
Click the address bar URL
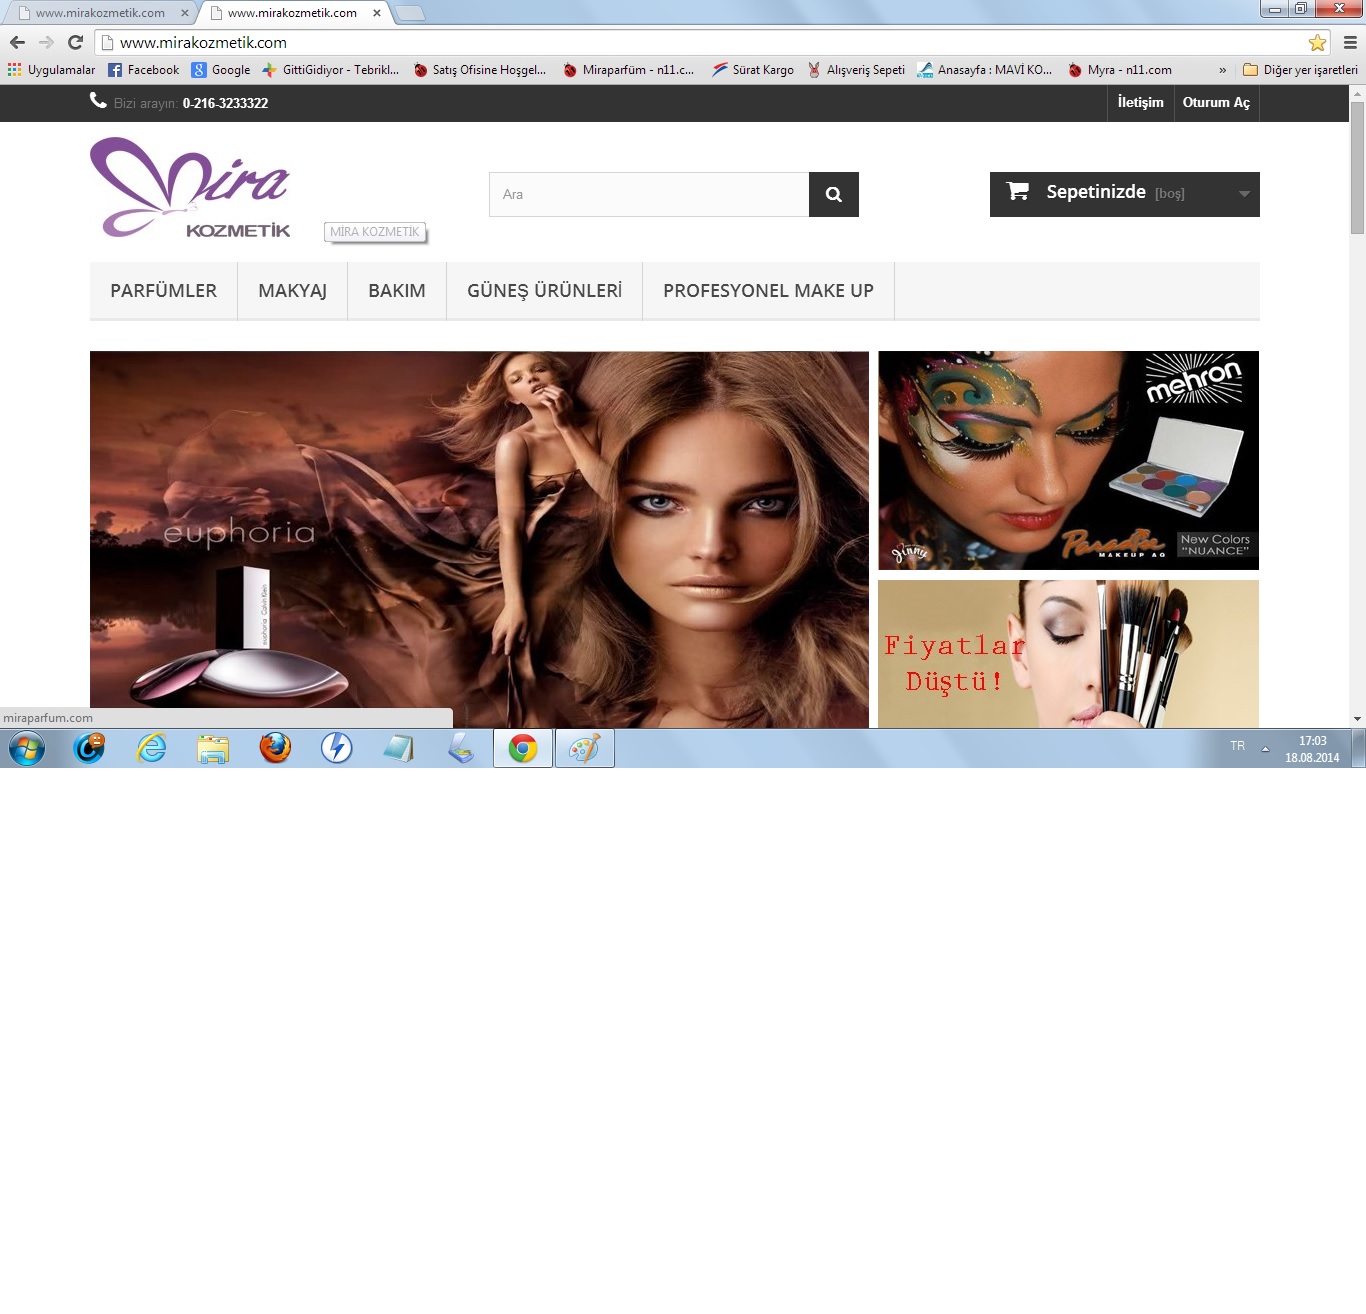[x=203, y=42]
